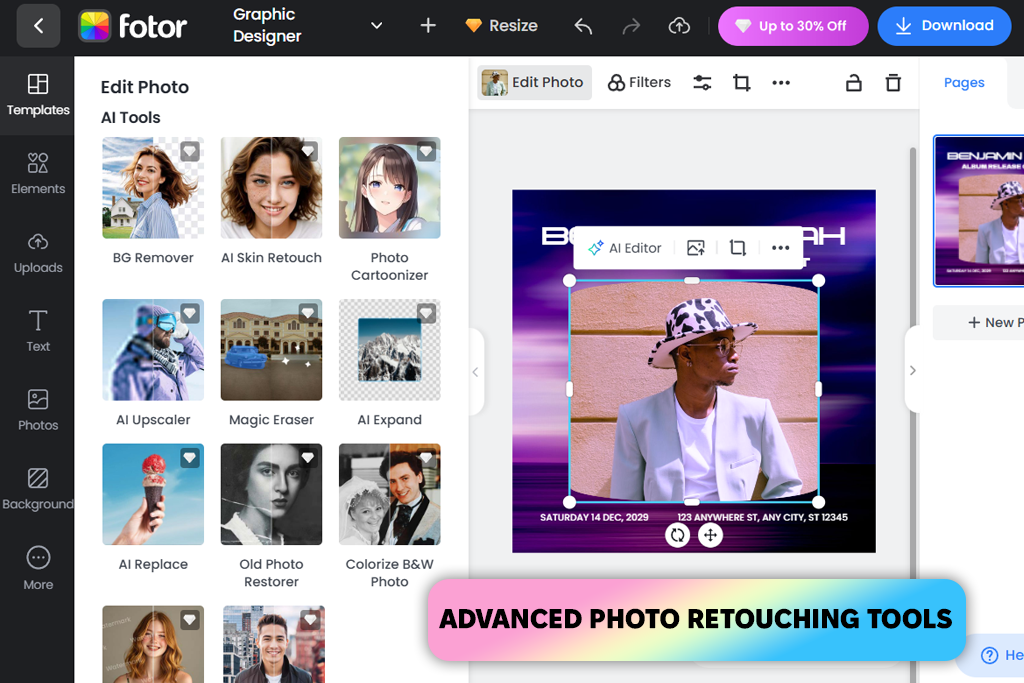Go back using the arrow button
The height and width of the screenshot is (683, 1024).
point(39,26)
